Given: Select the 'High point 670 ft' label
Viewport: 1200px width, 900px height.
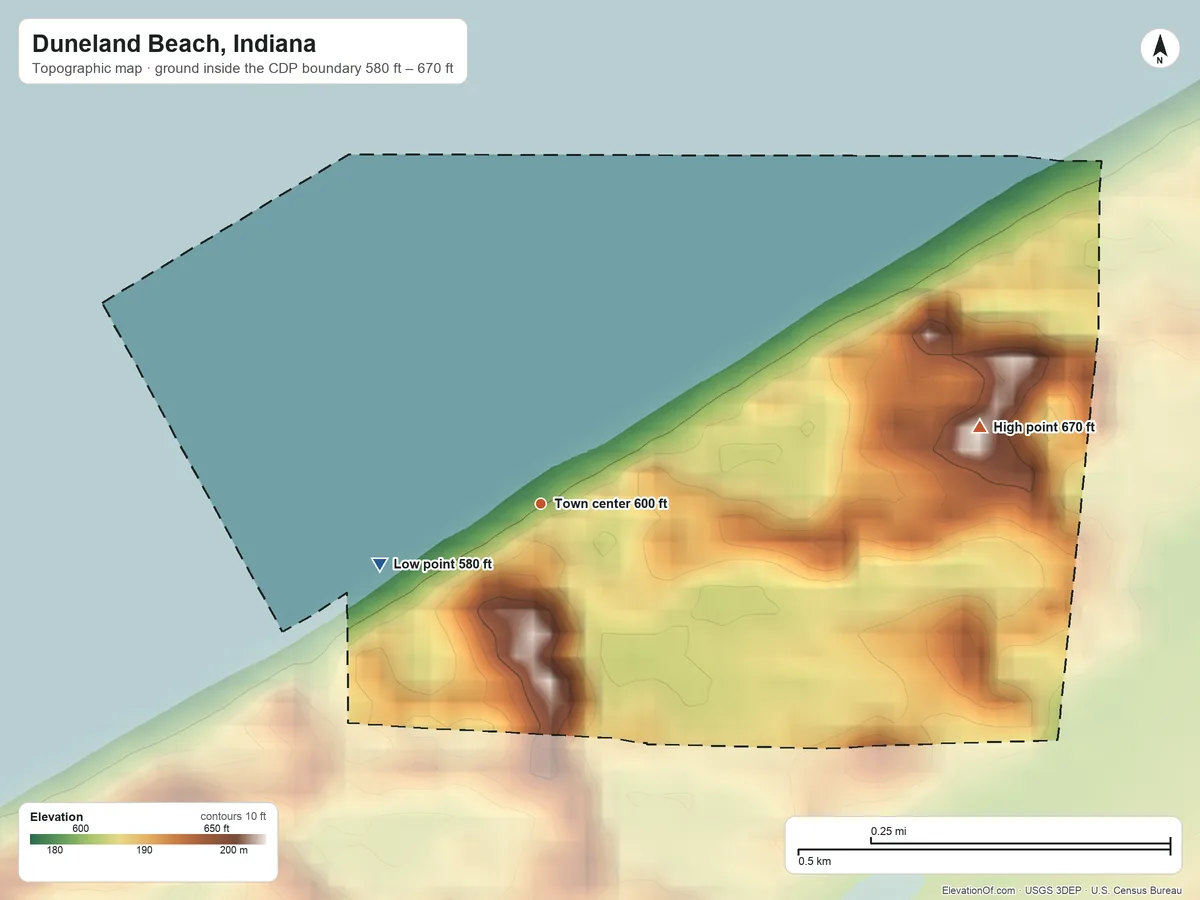Looking at the screenshot, I should pyautogui.click(x=1044, y=427).
